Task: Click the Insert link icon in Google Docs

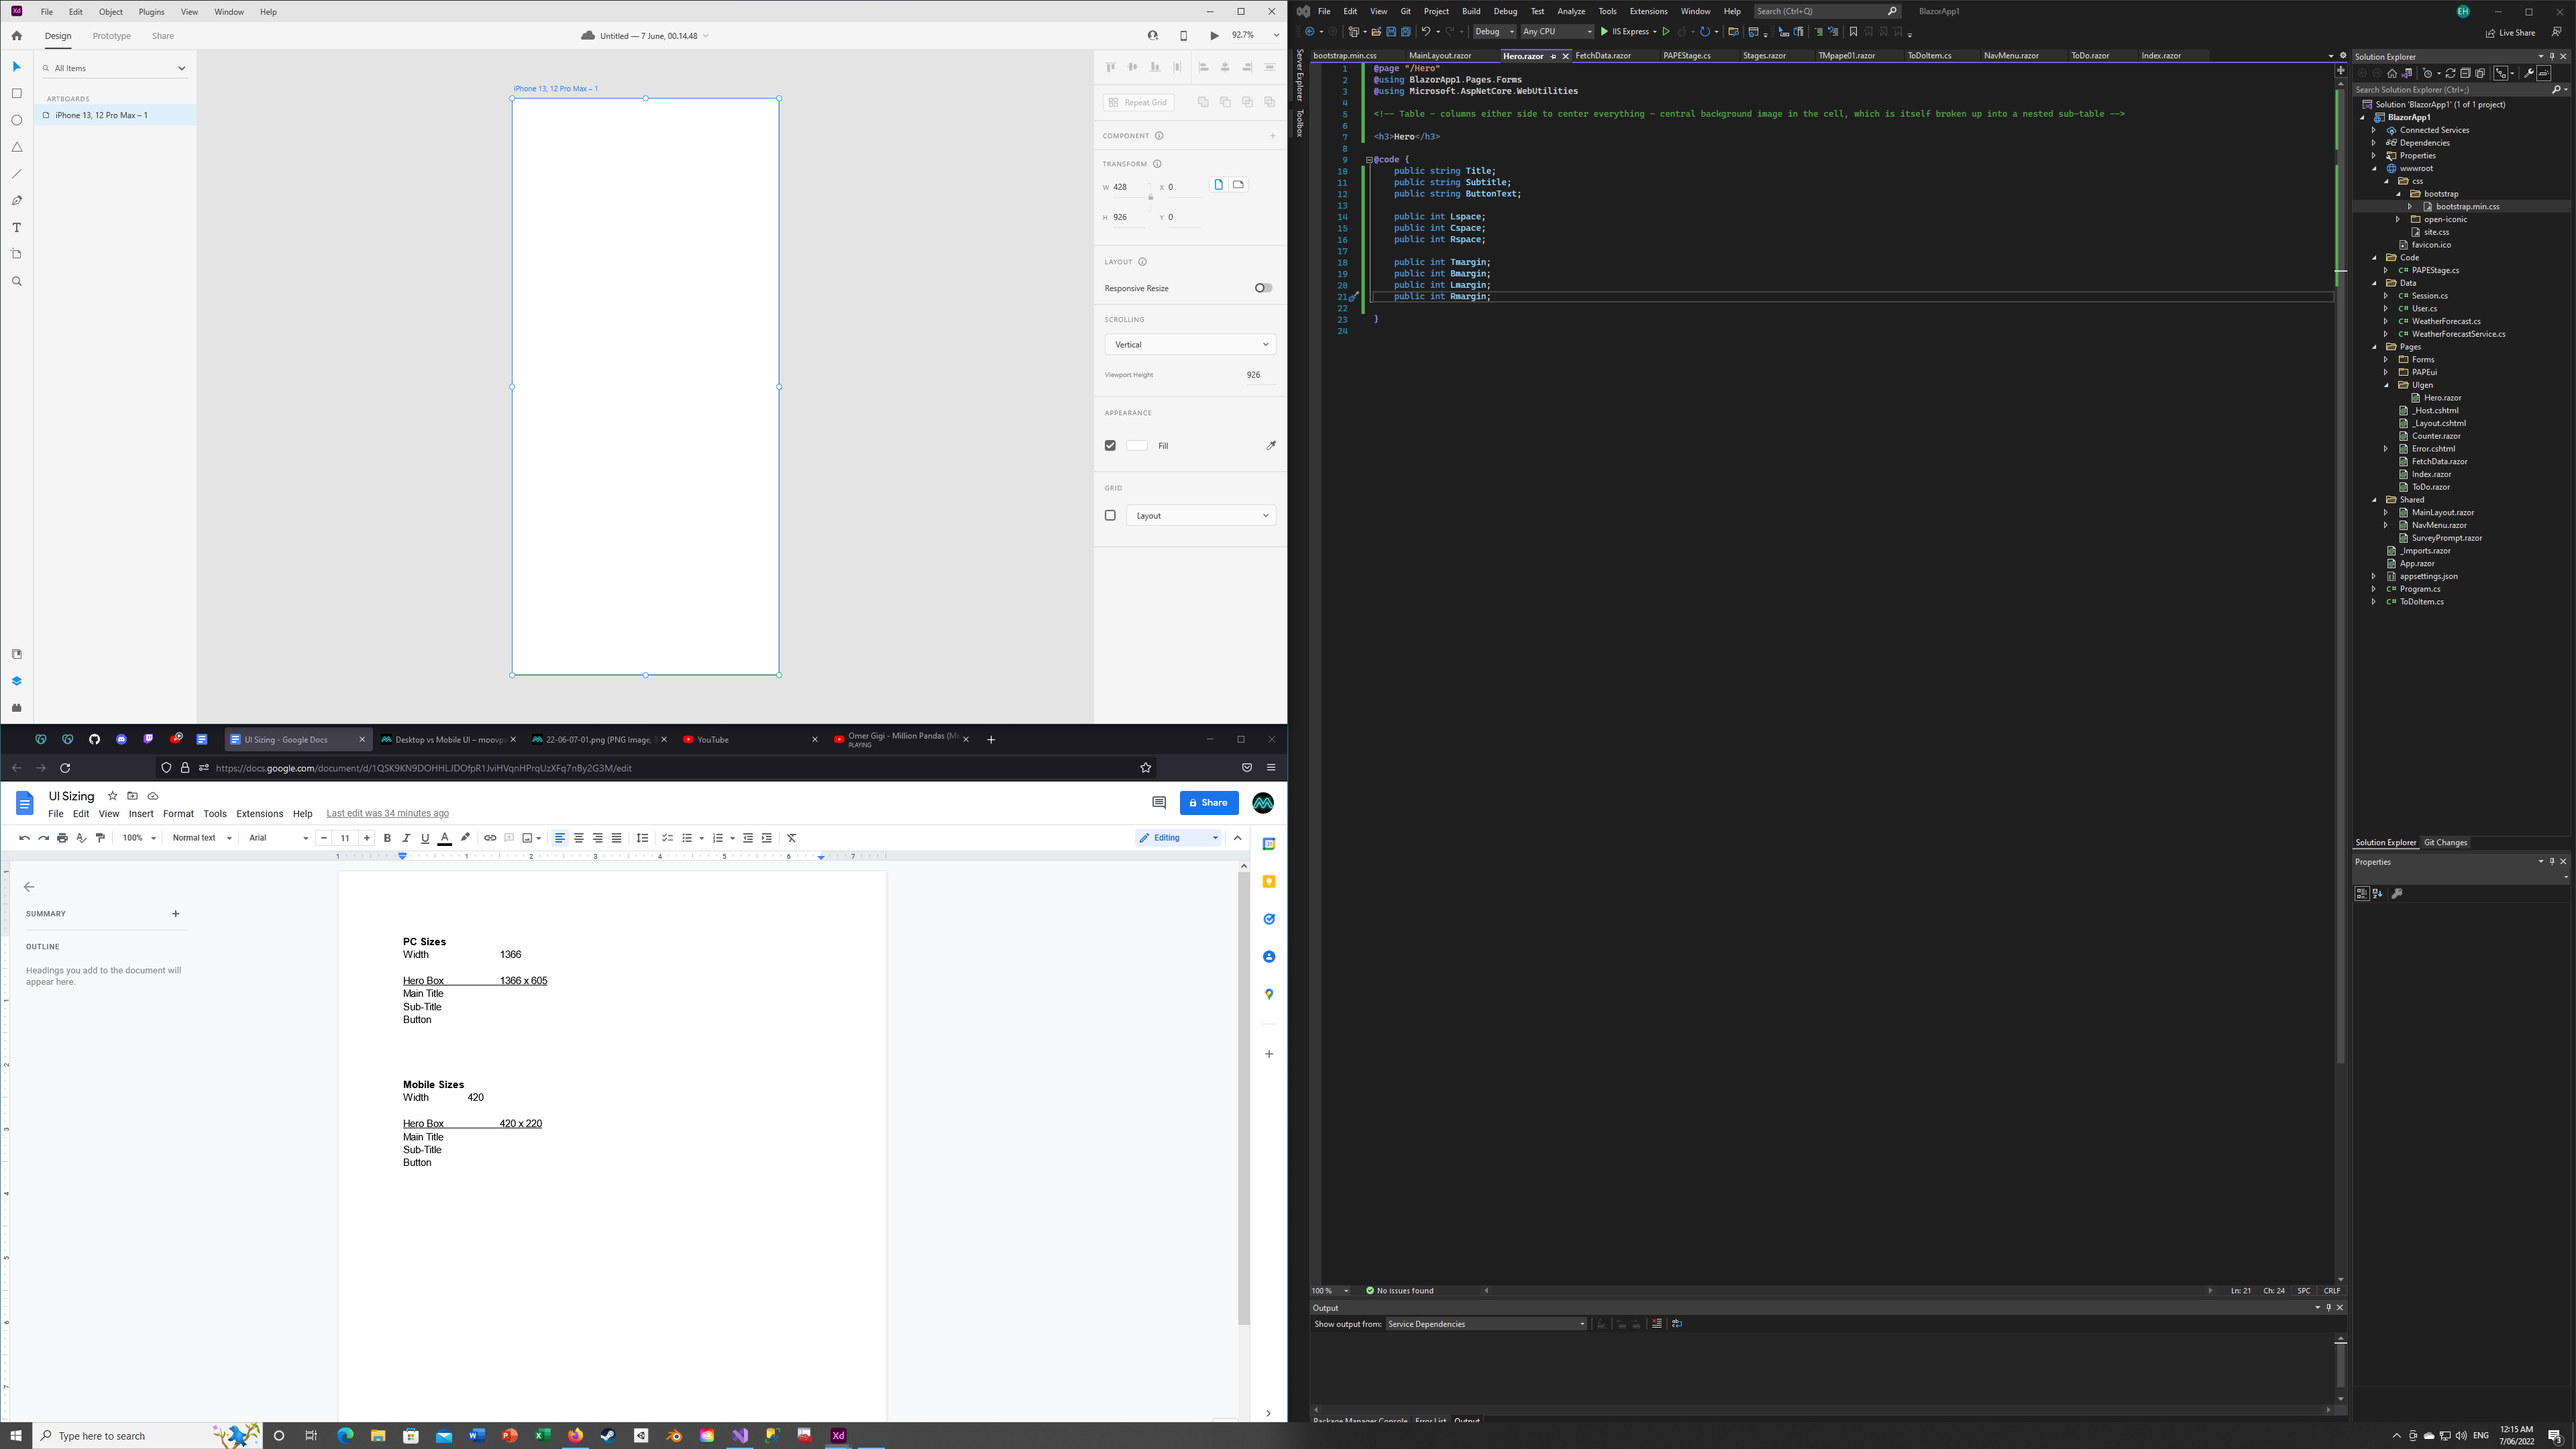Action: (490, 838)
